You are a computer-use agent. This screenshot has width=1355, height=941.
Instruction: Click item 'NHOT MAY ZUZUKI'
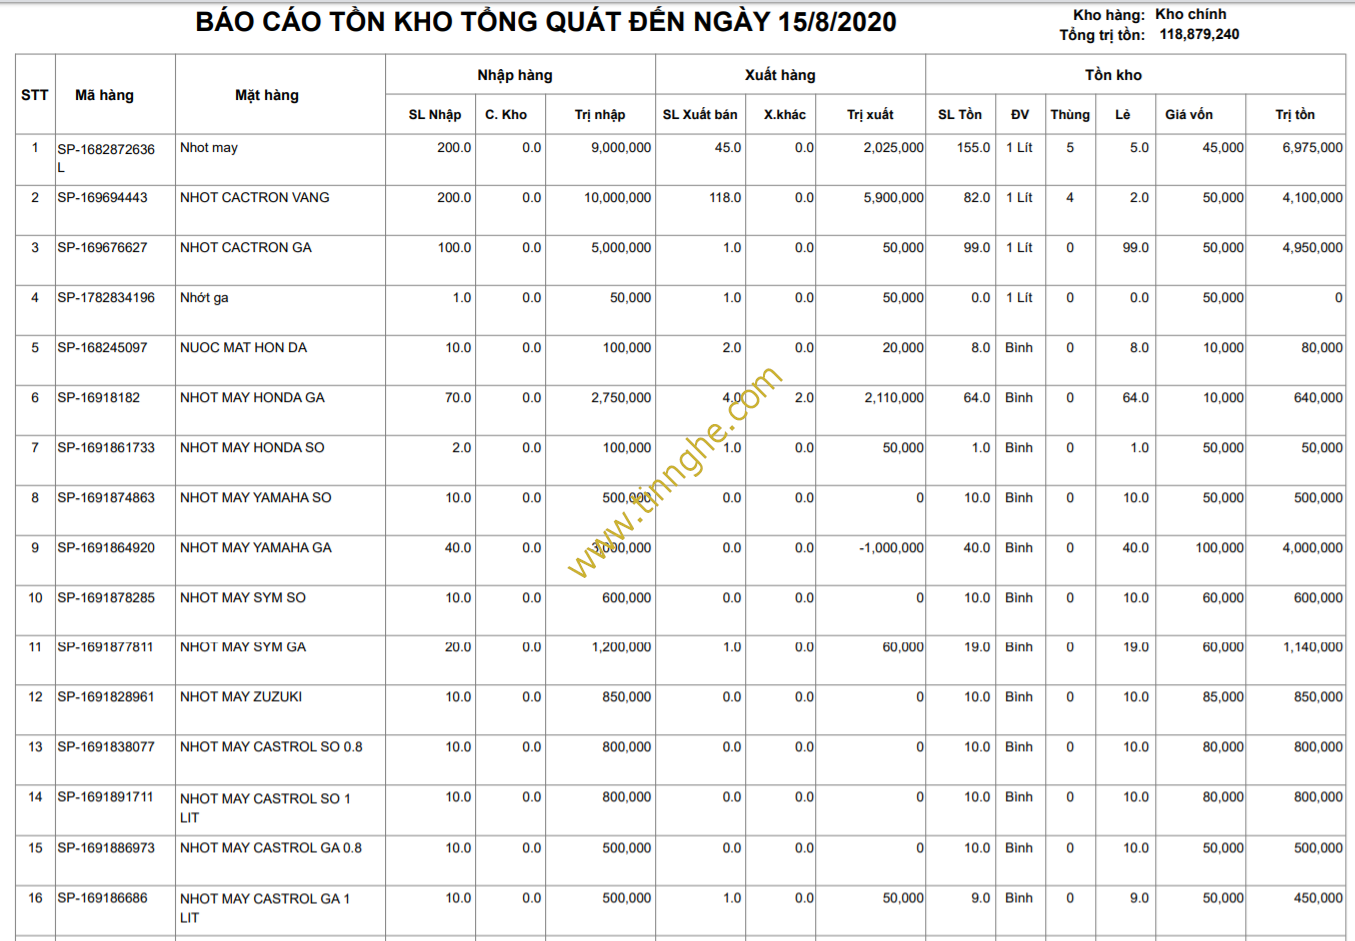click(241, 697)
